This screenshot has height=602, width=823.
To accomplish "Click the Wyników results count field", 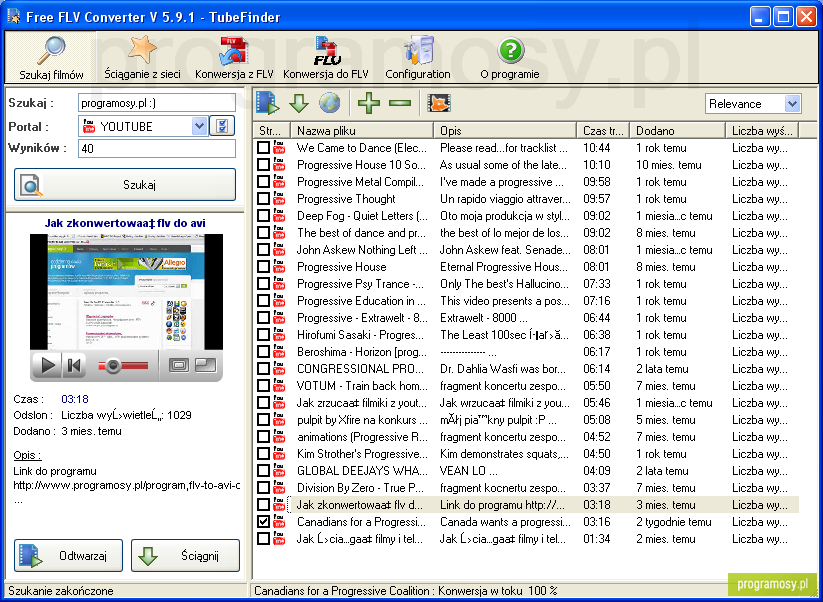I will pyautogui.click(x=157, y=149).
